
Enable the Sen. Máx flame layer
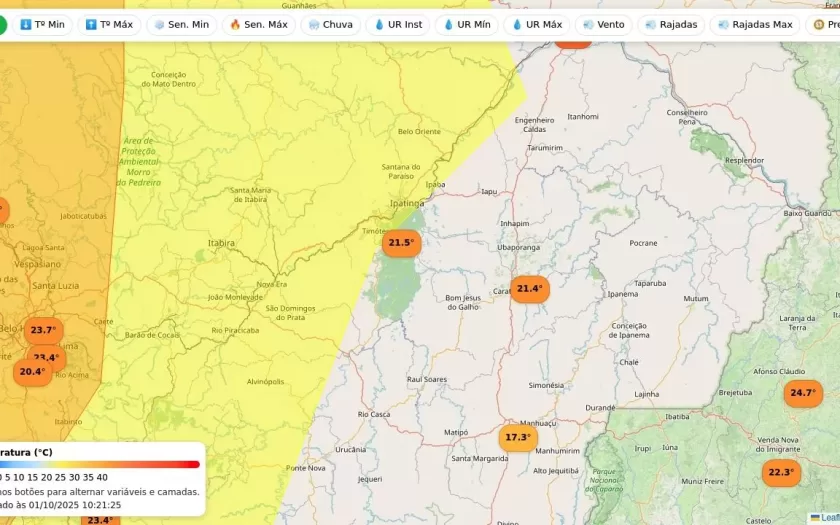coord(257,24)
